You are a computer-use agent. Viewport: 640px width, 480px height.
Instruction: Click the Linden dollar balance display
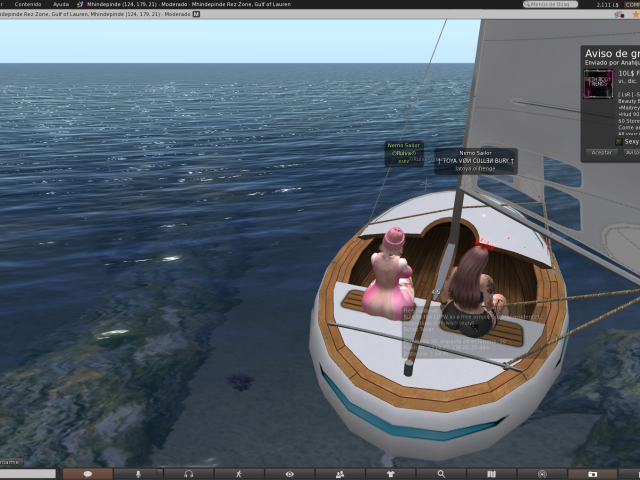click(x=607, y=4)
